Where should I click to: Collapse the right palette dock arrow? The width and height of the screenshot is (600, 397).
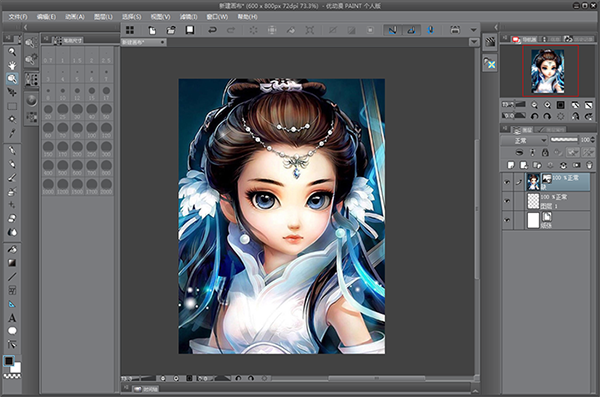(x=496, y=27)
